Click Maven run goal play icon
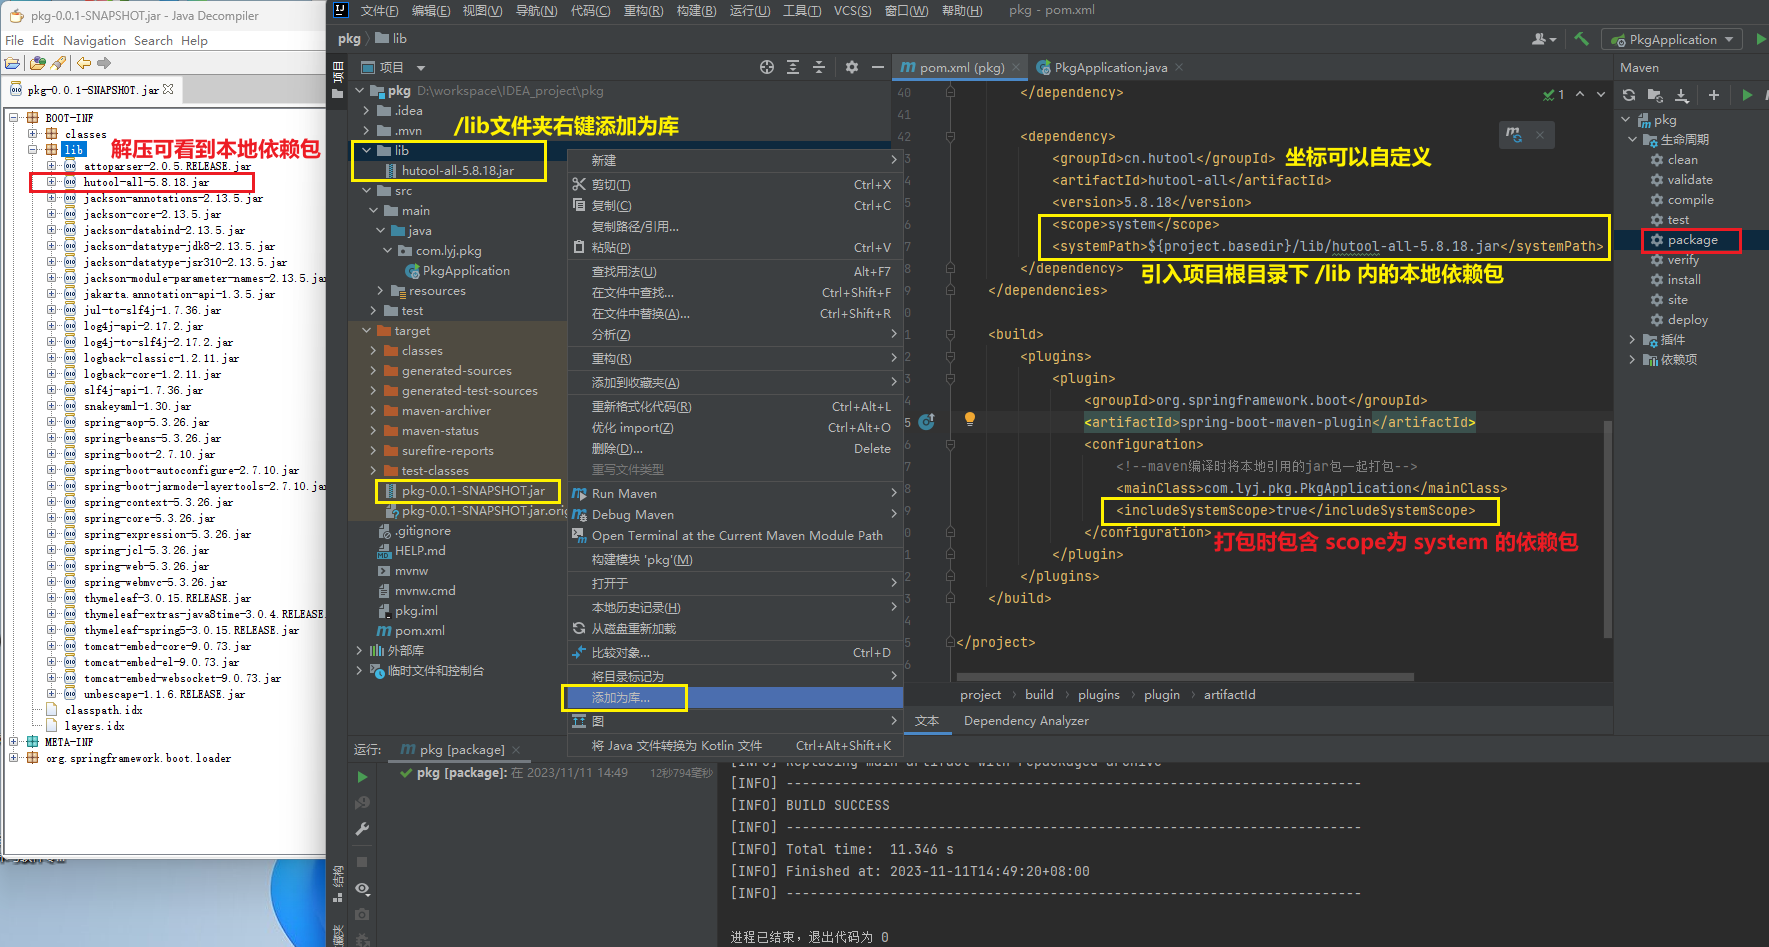This screenshot has height=947, width=1769. [x=1747, y=95]
